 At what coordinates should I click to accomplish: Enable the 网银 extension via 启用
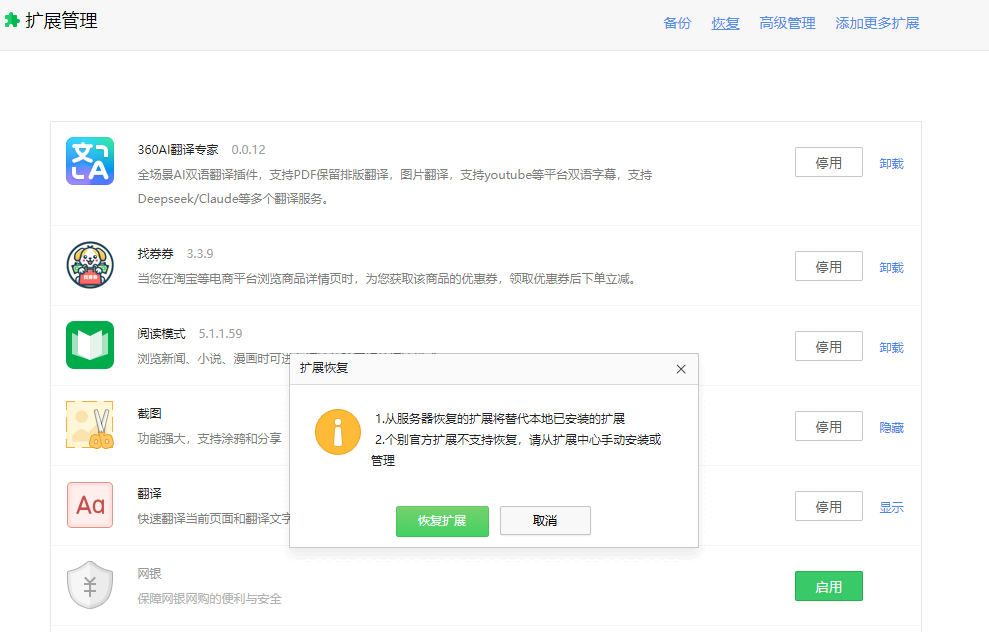click(828, 585)
